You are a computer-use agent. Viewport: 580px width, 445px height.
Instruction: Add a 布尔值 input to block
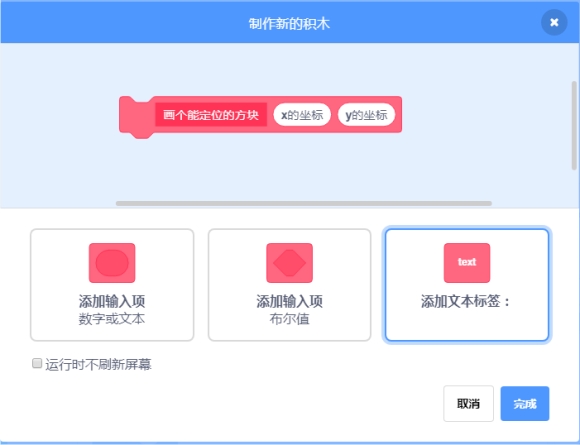pyautogui.click(x=289, y=285)
